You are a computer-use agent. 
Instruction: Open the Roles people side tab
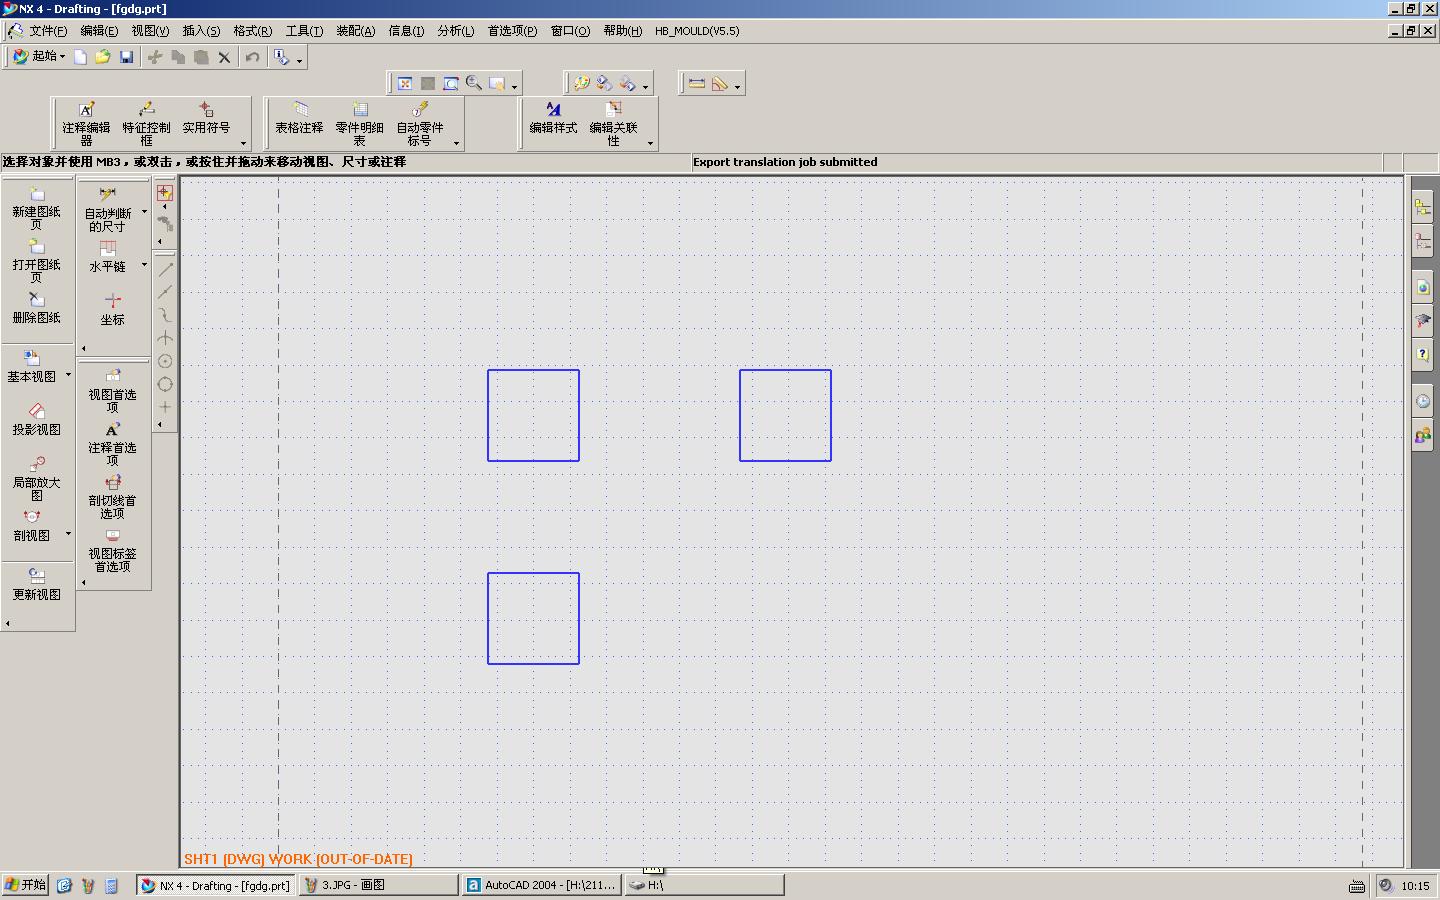tap(1422, 436)
